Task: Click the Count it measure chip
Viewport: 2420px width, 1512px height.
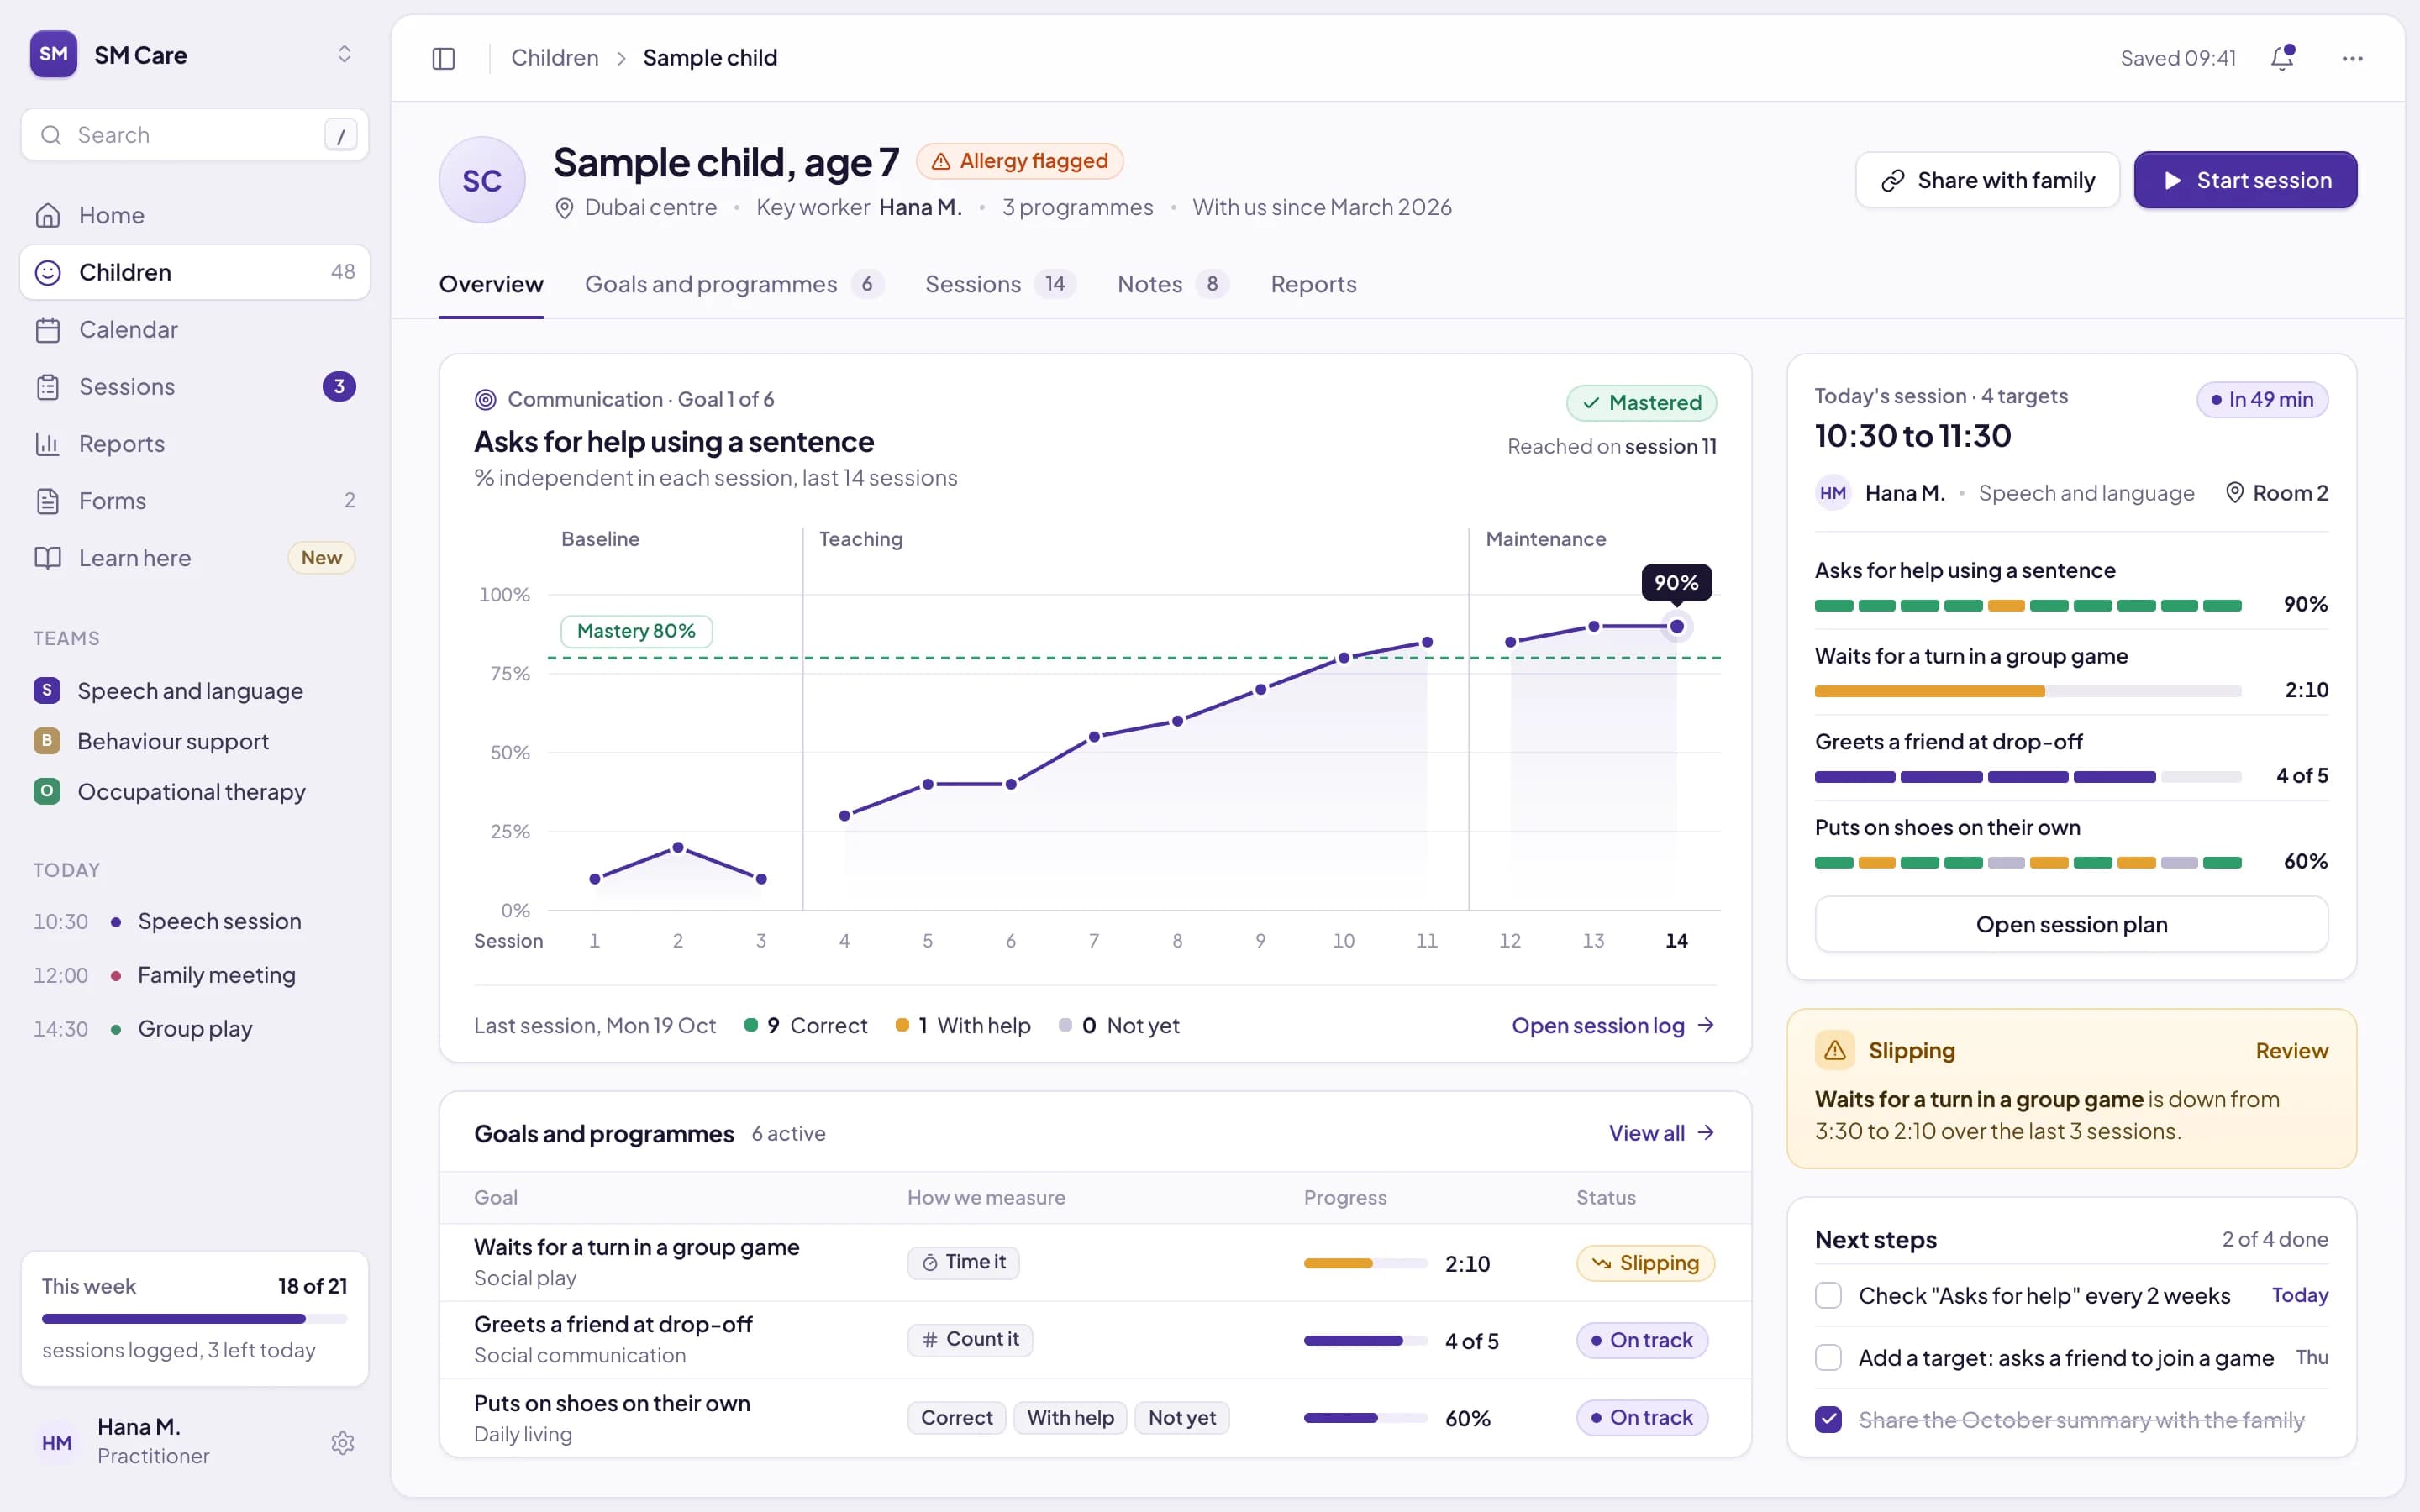Action: click(970, 1339)
